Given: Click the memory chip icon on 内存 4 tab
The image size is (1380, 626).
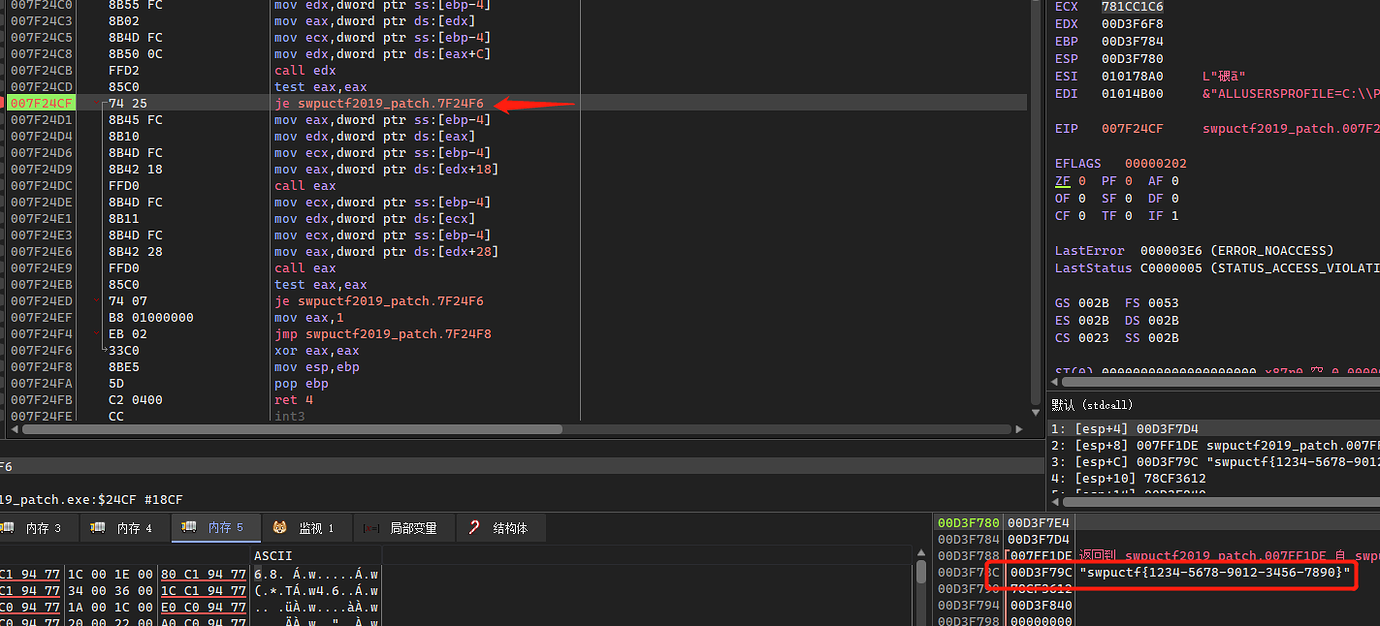Looking at the screenshot, I should [x=97, y=528].
